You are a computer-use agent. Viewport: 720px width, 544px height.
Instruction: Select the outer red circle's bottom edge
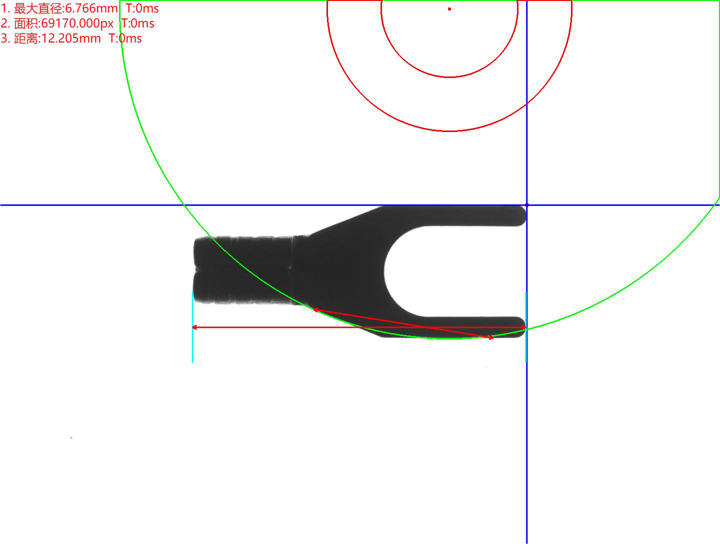coord(449,132)
